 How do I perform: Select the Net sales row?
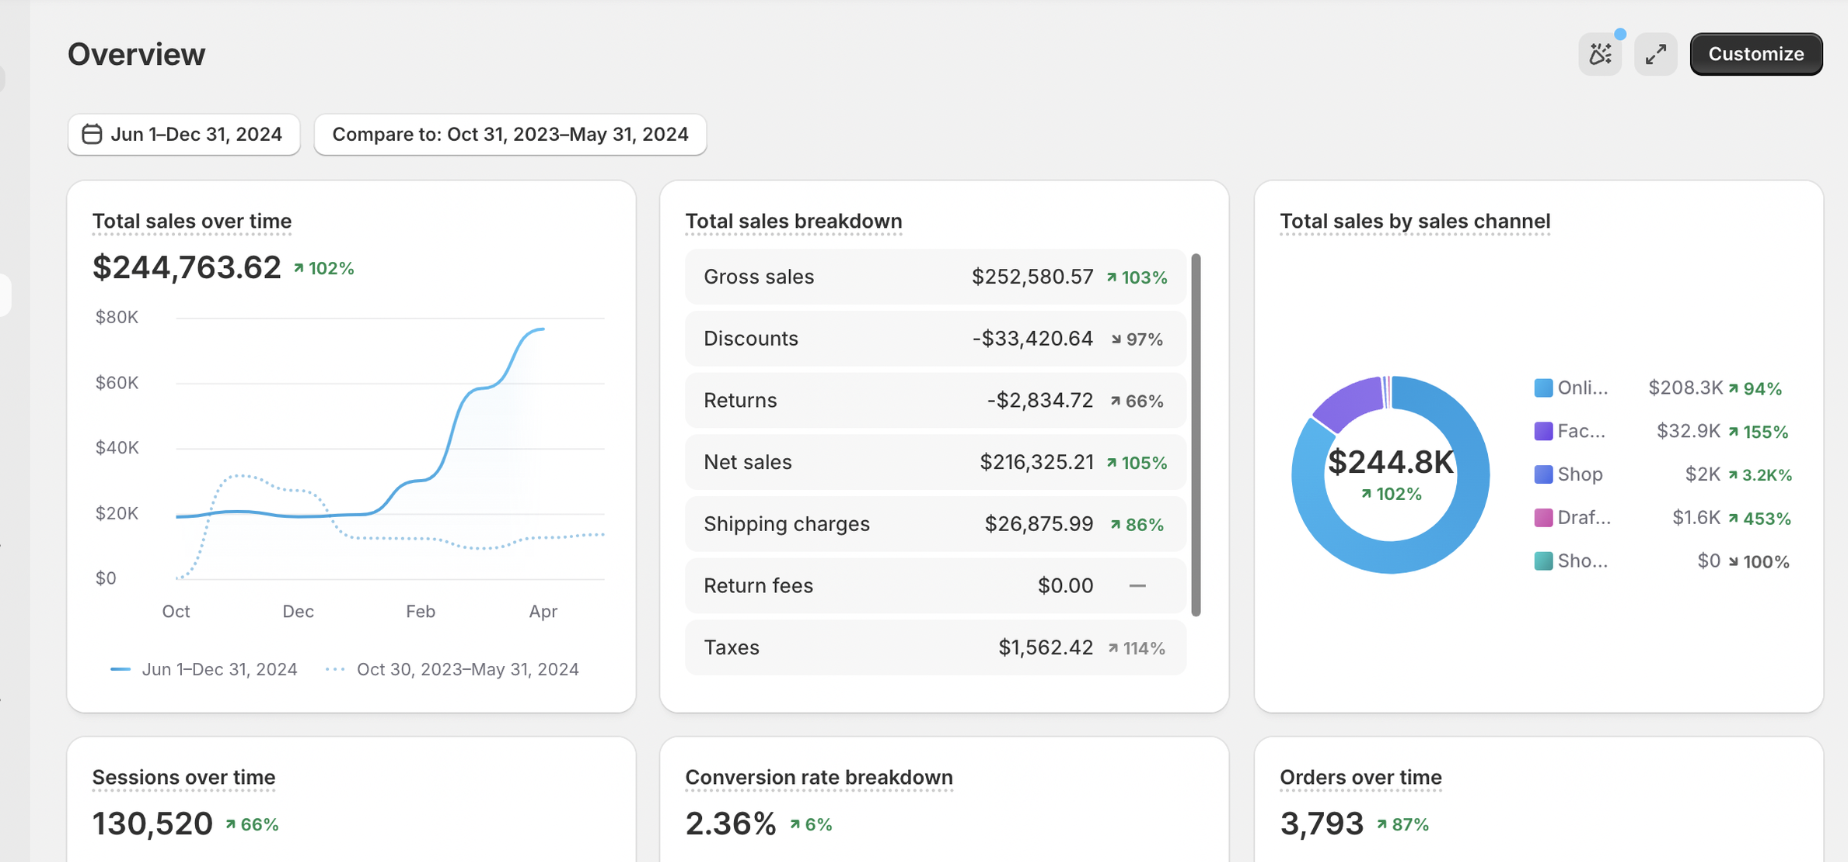pos(935,462)
